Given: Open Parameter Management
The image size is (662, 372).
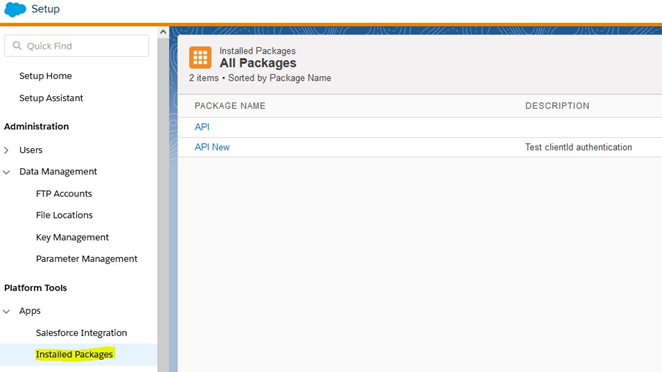Looking at the screenshot, I should point(87,259).
